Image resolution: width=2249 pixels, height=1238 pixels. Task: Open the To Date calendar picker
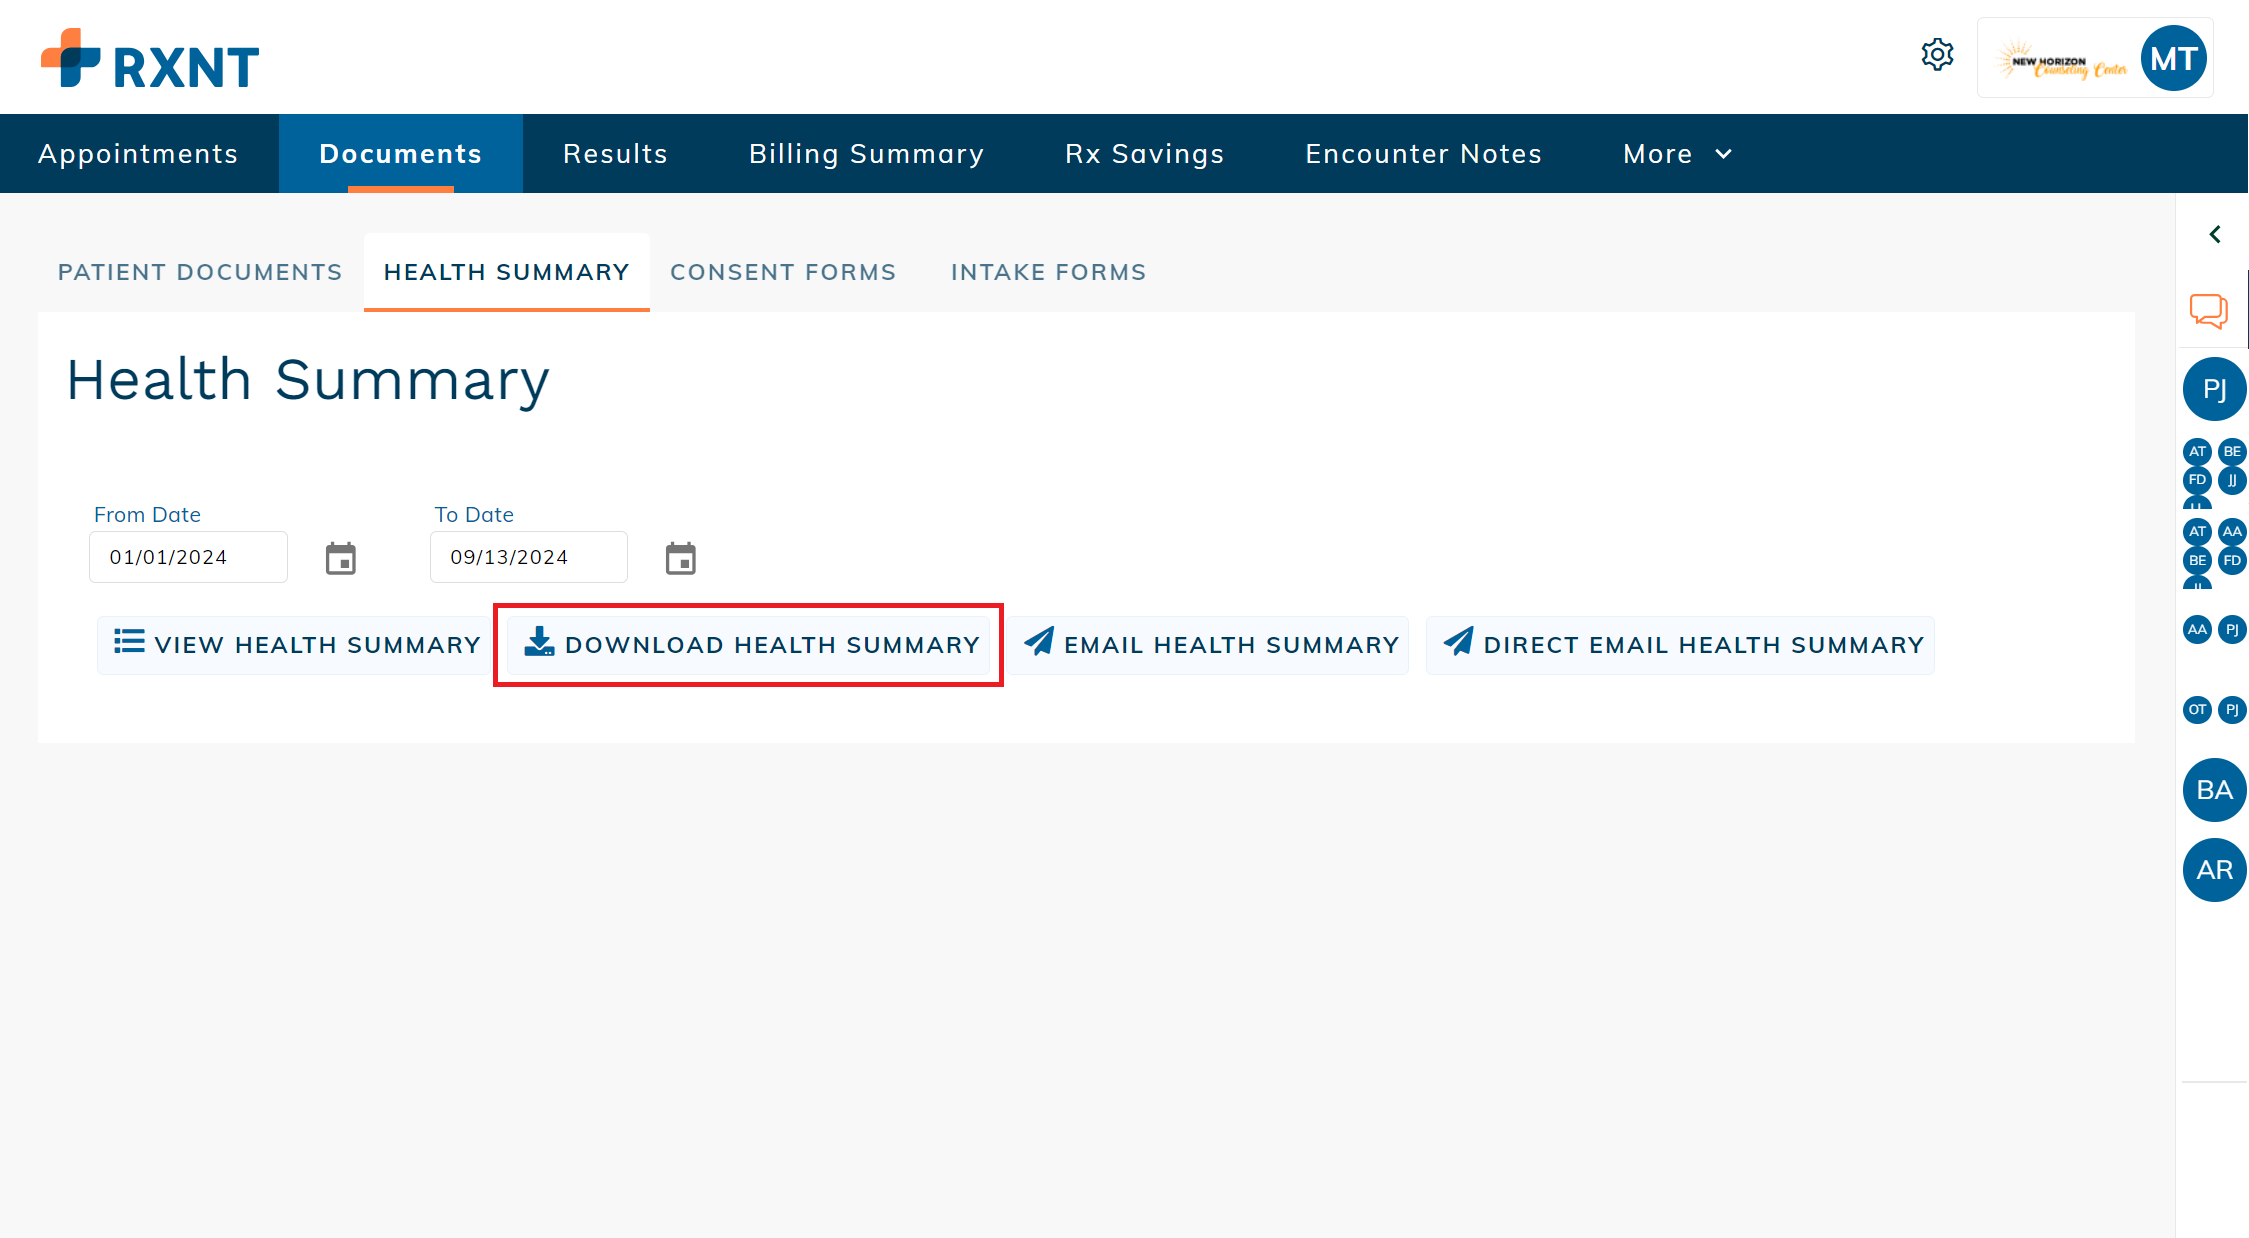point(681,558)
